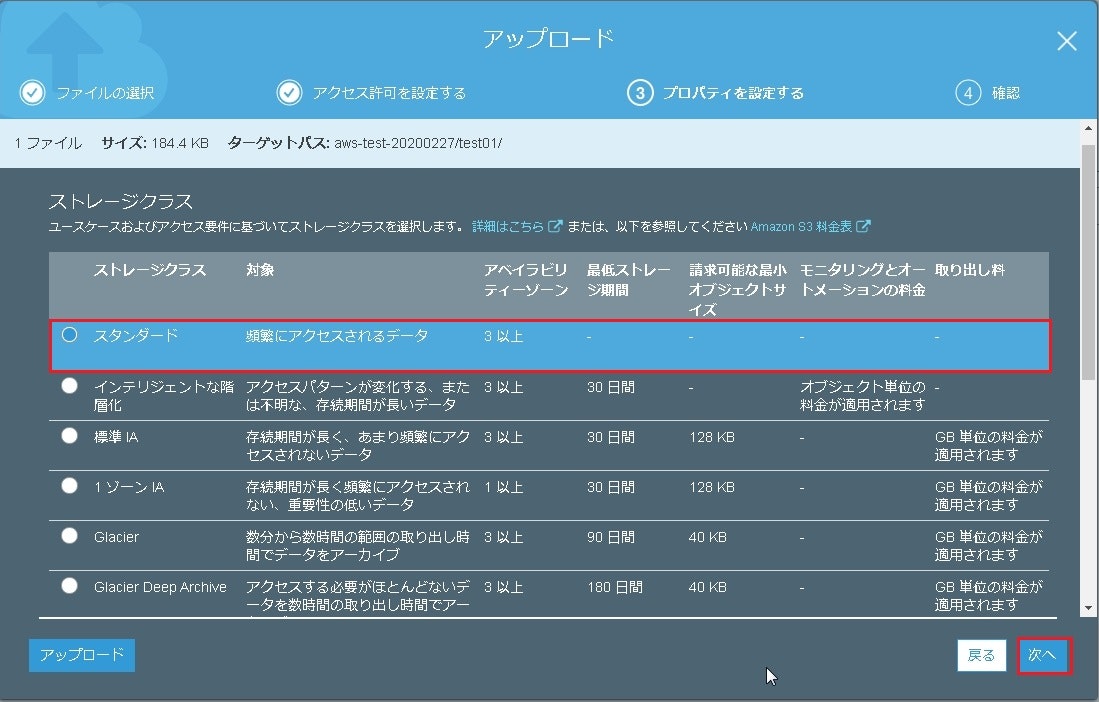This screenshot has height=702, width=1099.
Task: Click the 次へ button
Action: pyautogui.click(x=1042, y=656)
